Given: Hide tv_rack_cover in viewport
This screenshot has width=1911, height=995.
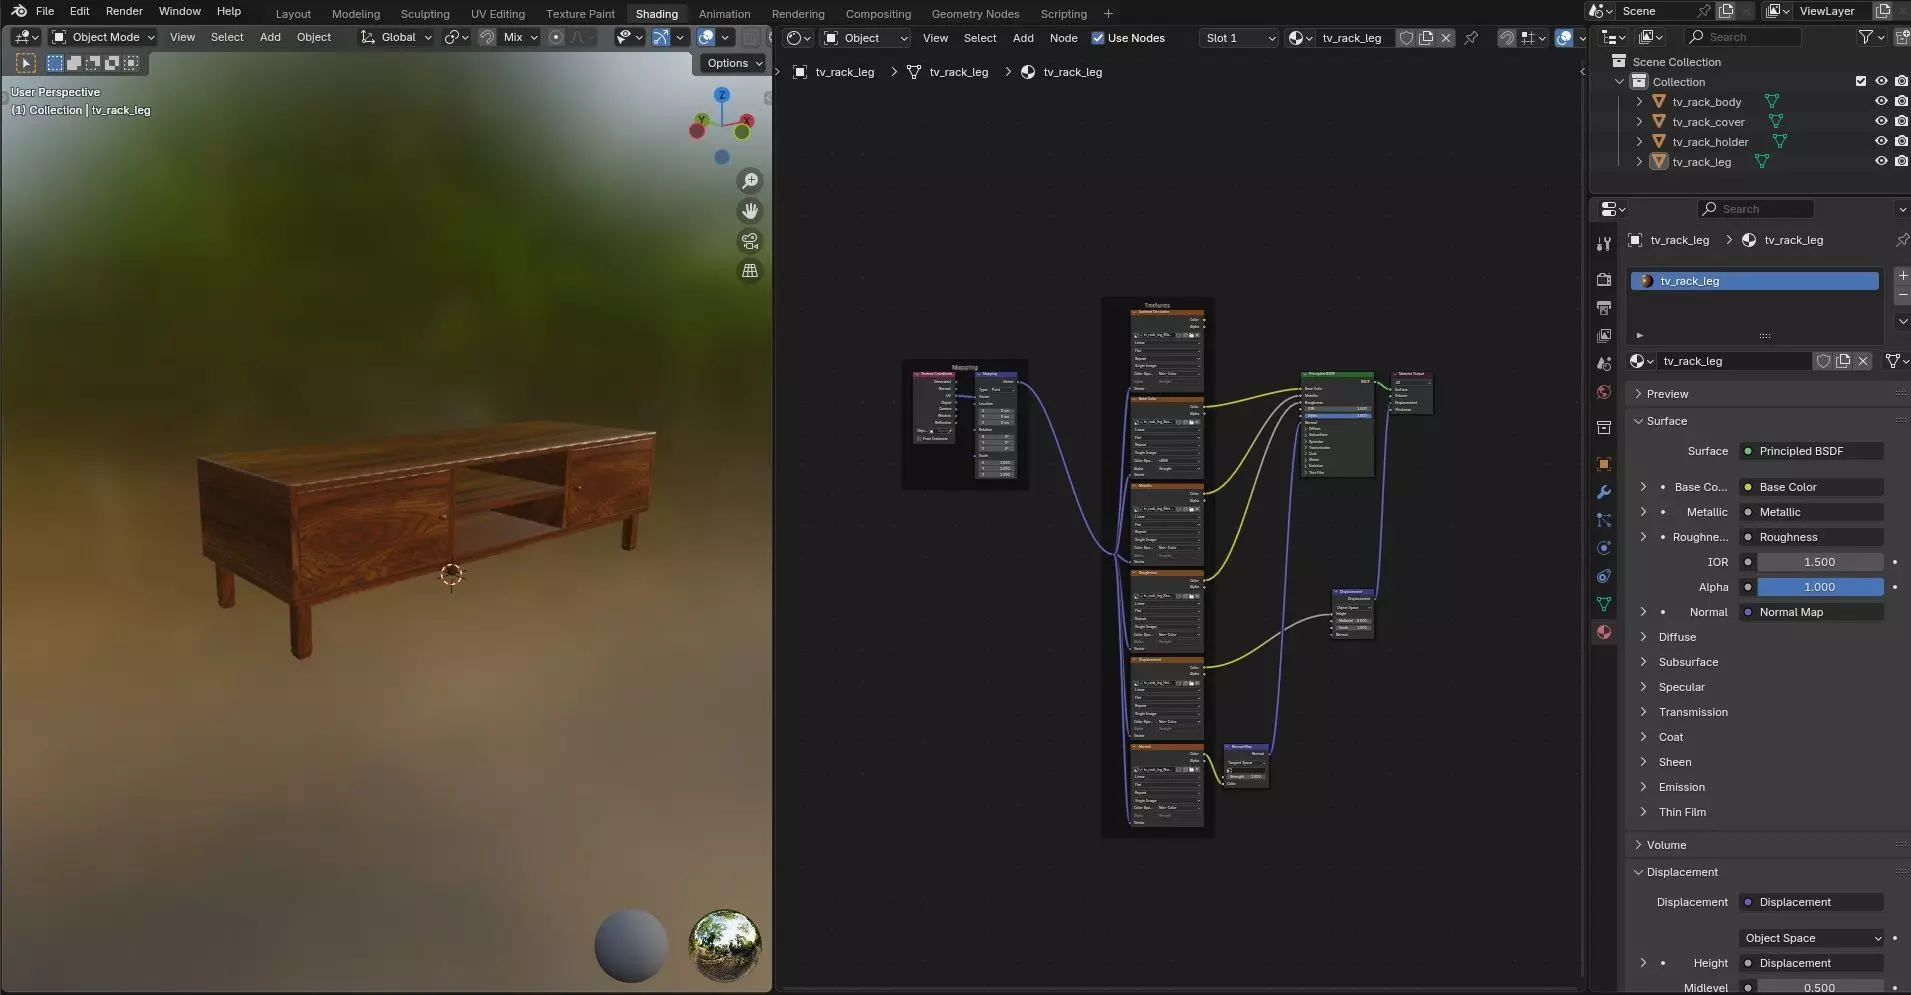Looking at the screenshot, I should click(x=1881, y=121).
